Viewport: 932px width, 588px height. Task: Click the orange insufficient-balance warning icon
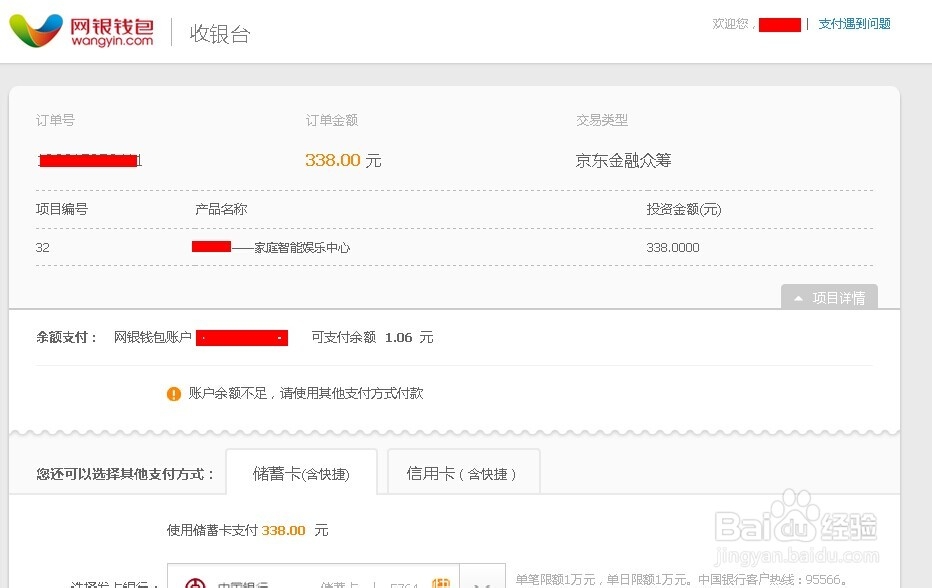[174, 394]
